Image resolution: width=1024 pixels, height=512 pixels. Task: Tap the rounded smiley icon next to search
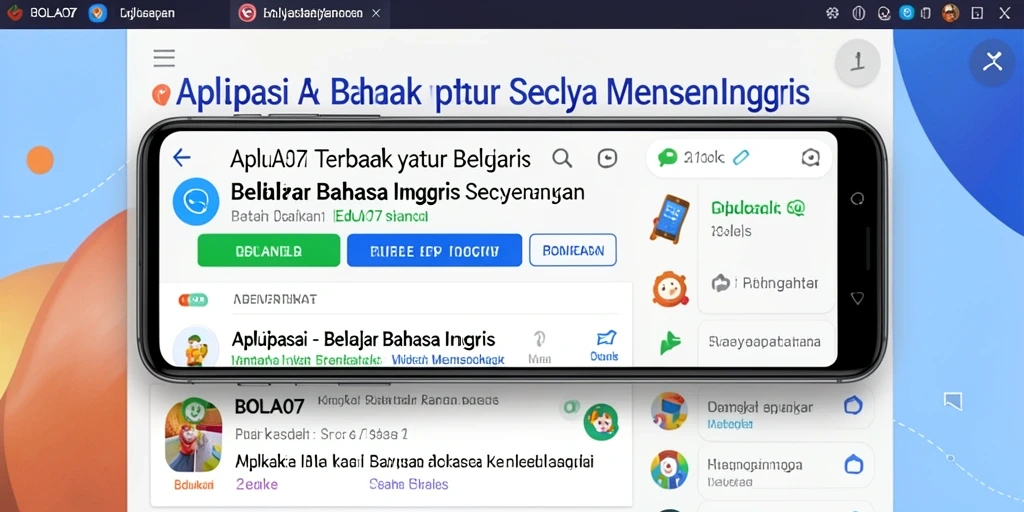pos(607,158)
